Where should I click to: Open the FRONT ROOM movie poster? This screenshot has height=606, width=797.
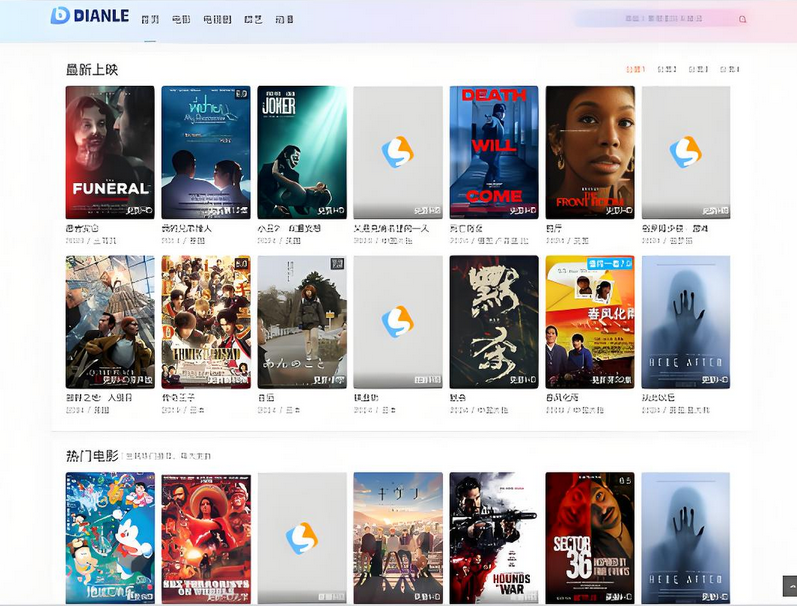(x=590, y=152)
